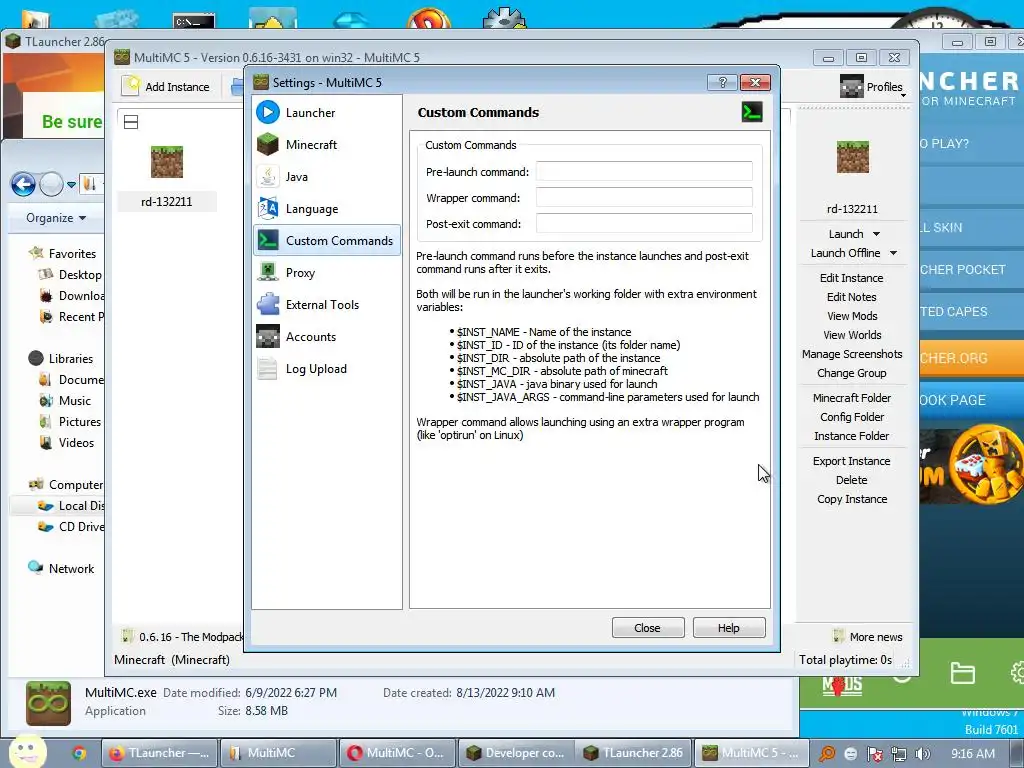Open the Profiles dropdown in MultiMC
Screen dimensions: 1024x768
(874, 87)
